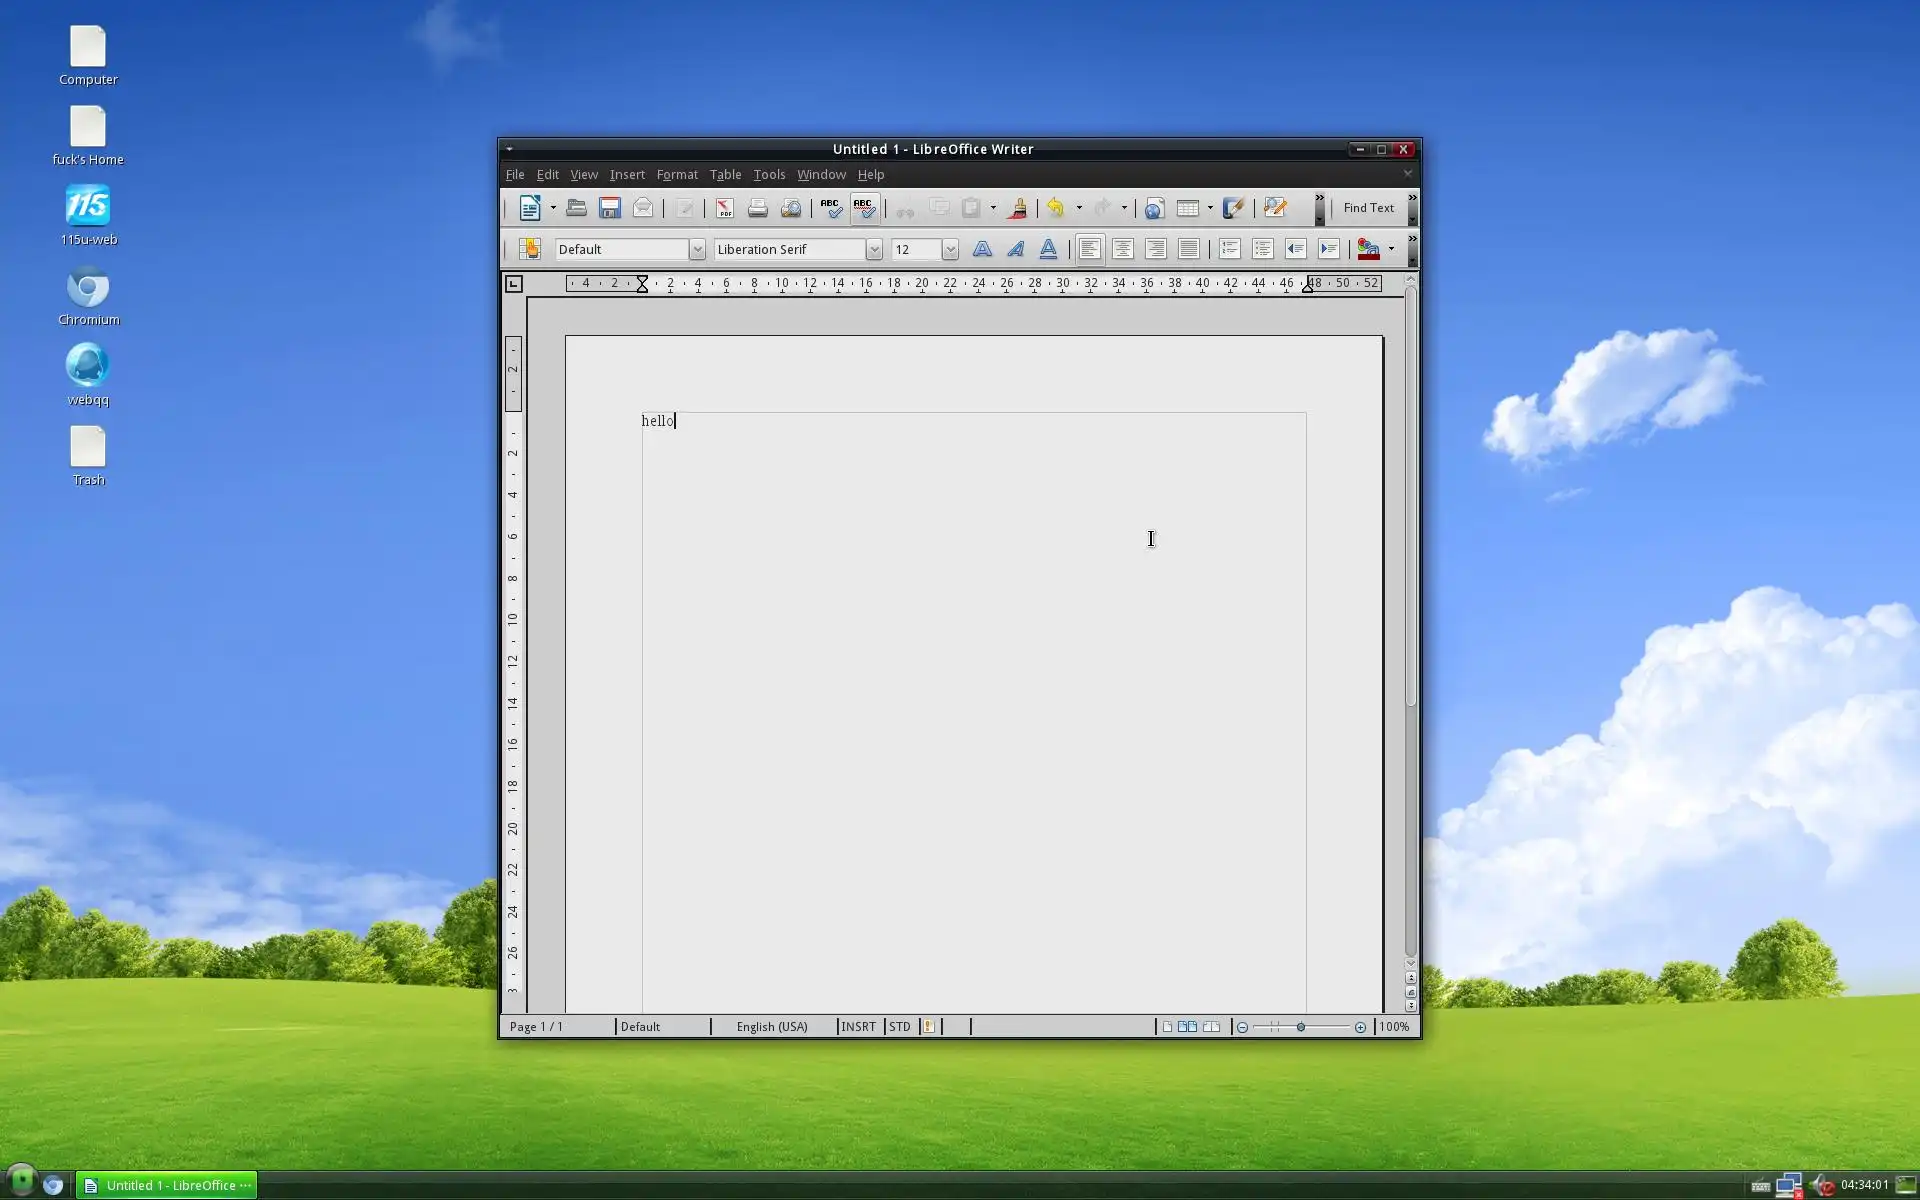Click the Save document icon
The height and width of the screenshot is (1200, 1920).
(x=609, y=208)
